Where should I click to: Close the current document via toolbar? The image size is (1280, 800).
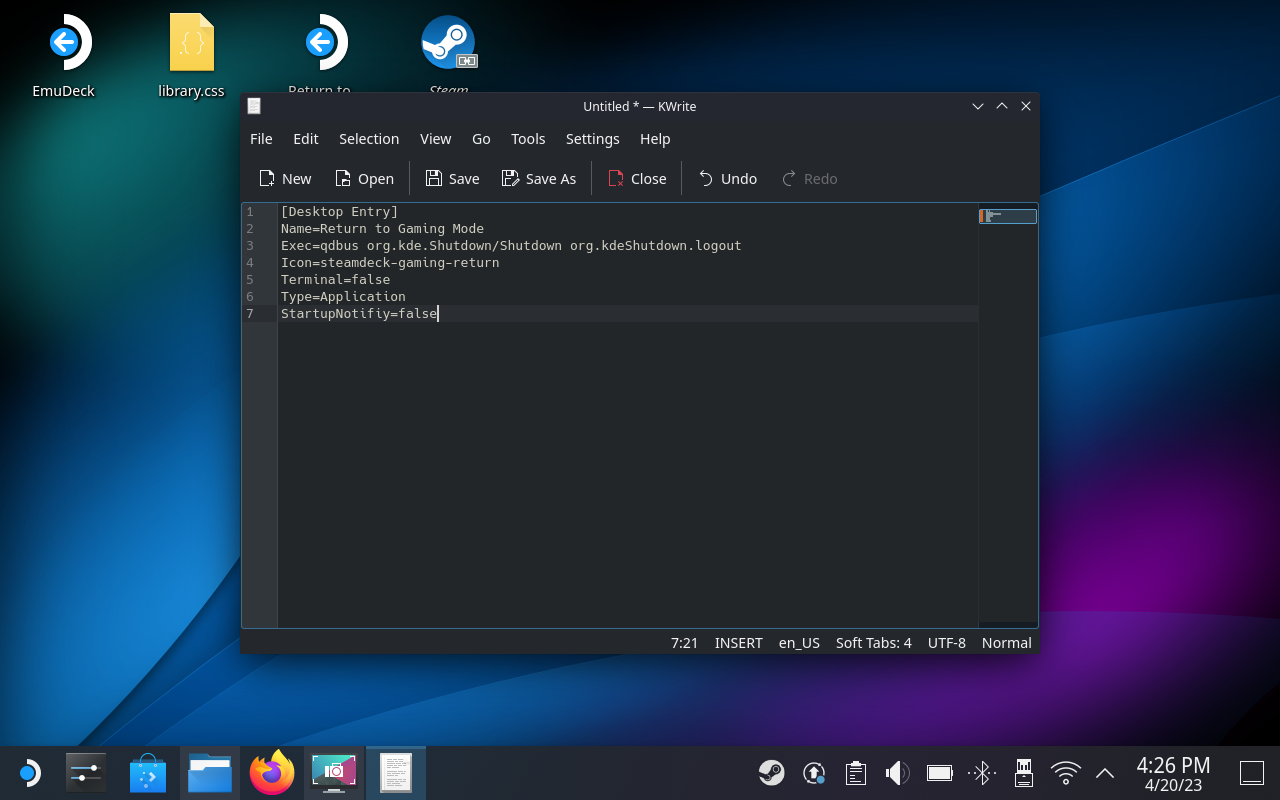click(637, 178)
